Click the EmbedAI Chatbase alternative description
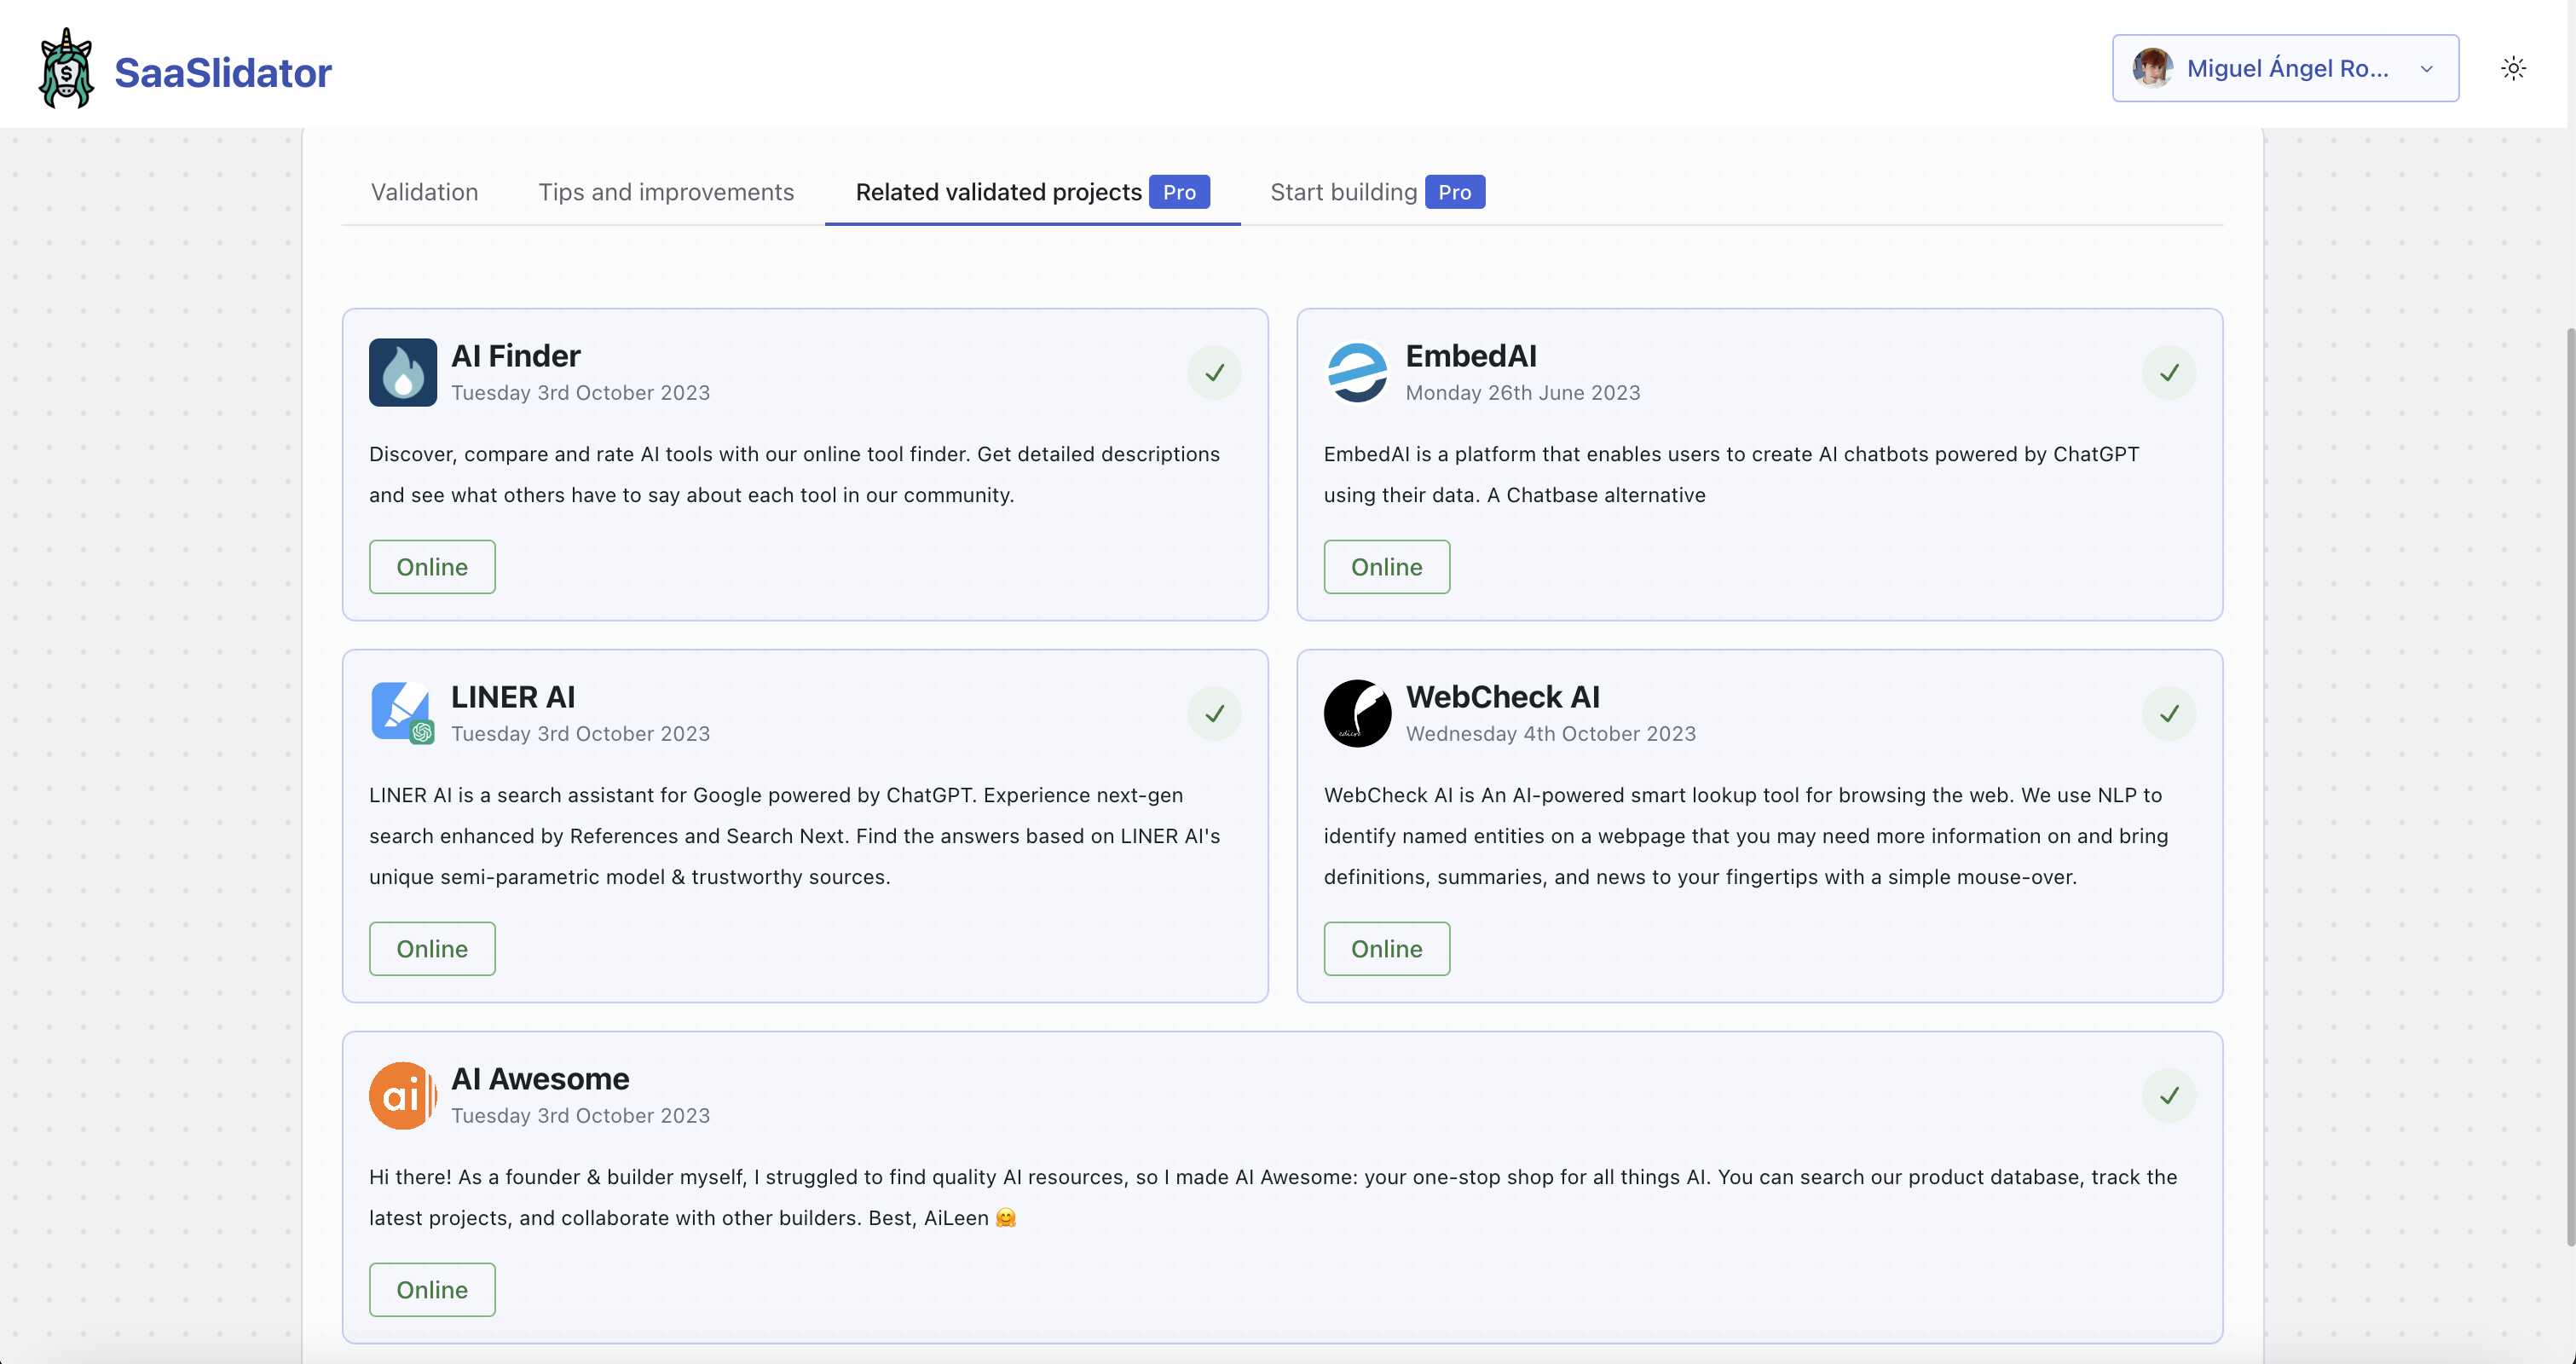The image size is (2576, 1364). point(1731,474)
